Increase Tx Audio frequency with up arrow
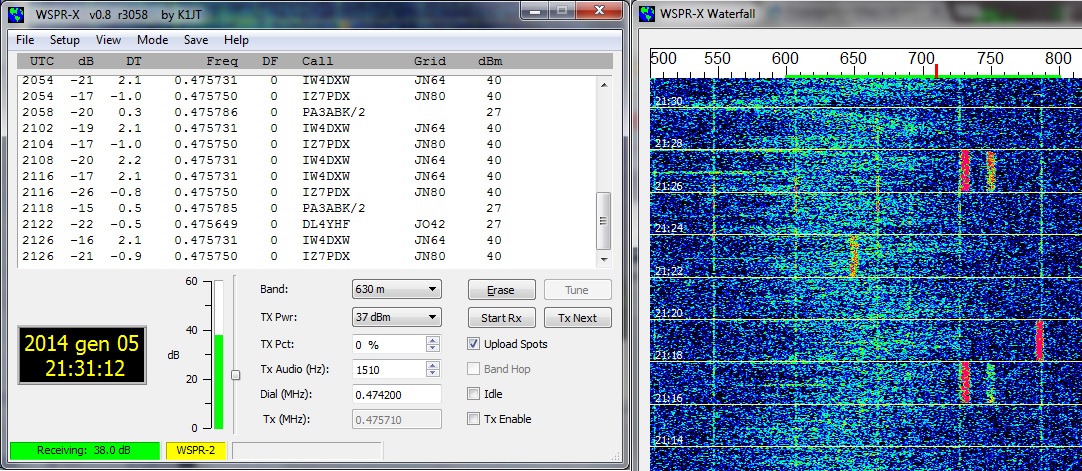This screenshot has width=1082, height=471. click(433, 365)
